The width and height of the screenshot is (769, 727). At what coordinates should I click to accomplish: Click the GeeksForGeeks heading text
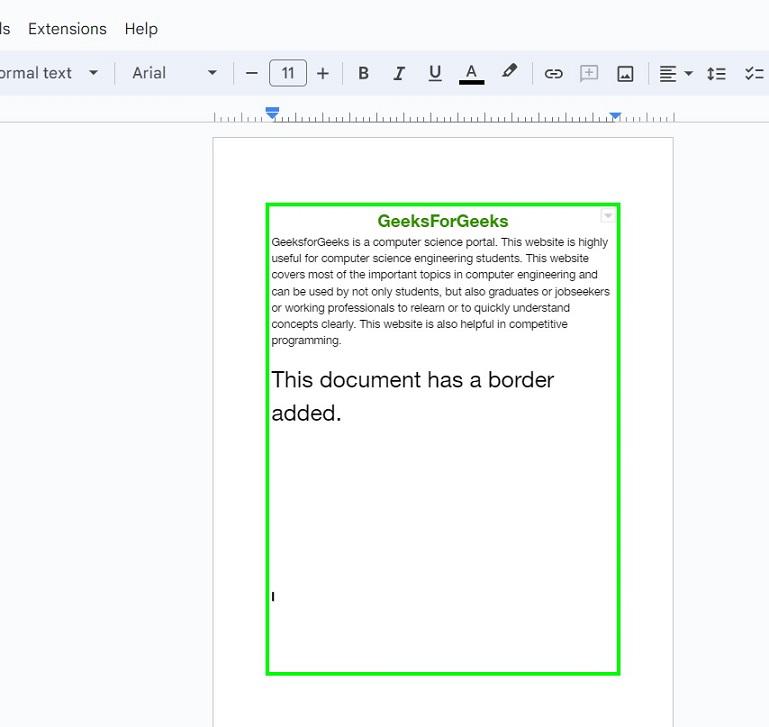442,221
